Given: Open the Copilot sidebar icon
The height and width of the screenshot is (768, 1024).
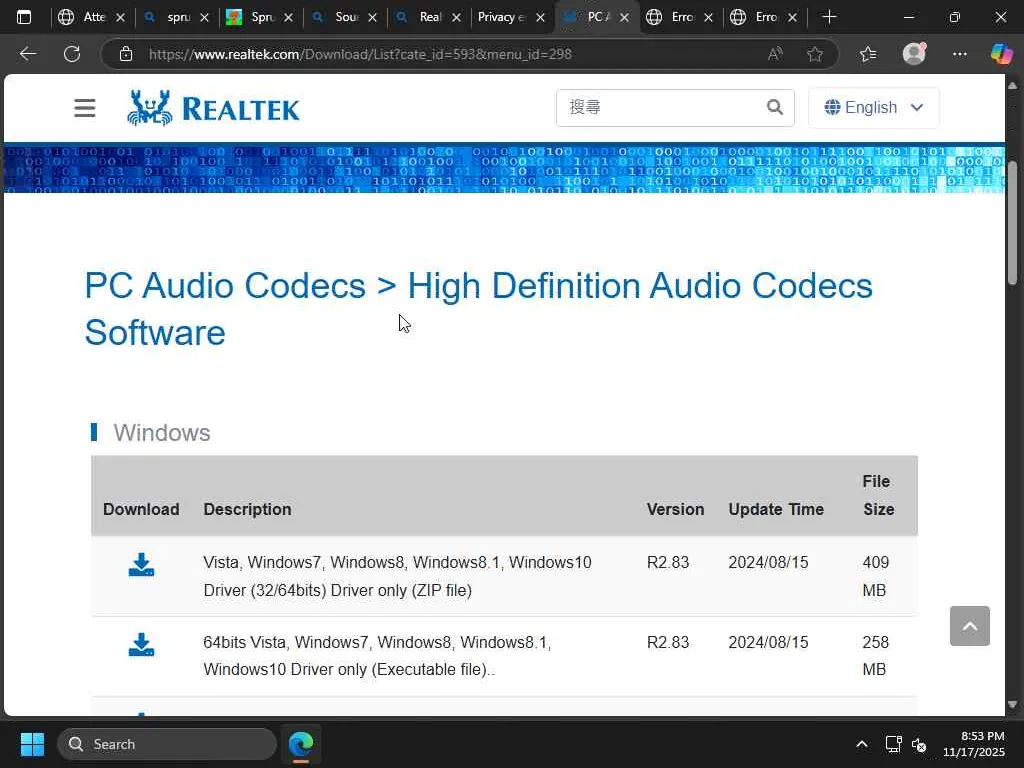Looking at the screenshot, I should pos(1001,54).
